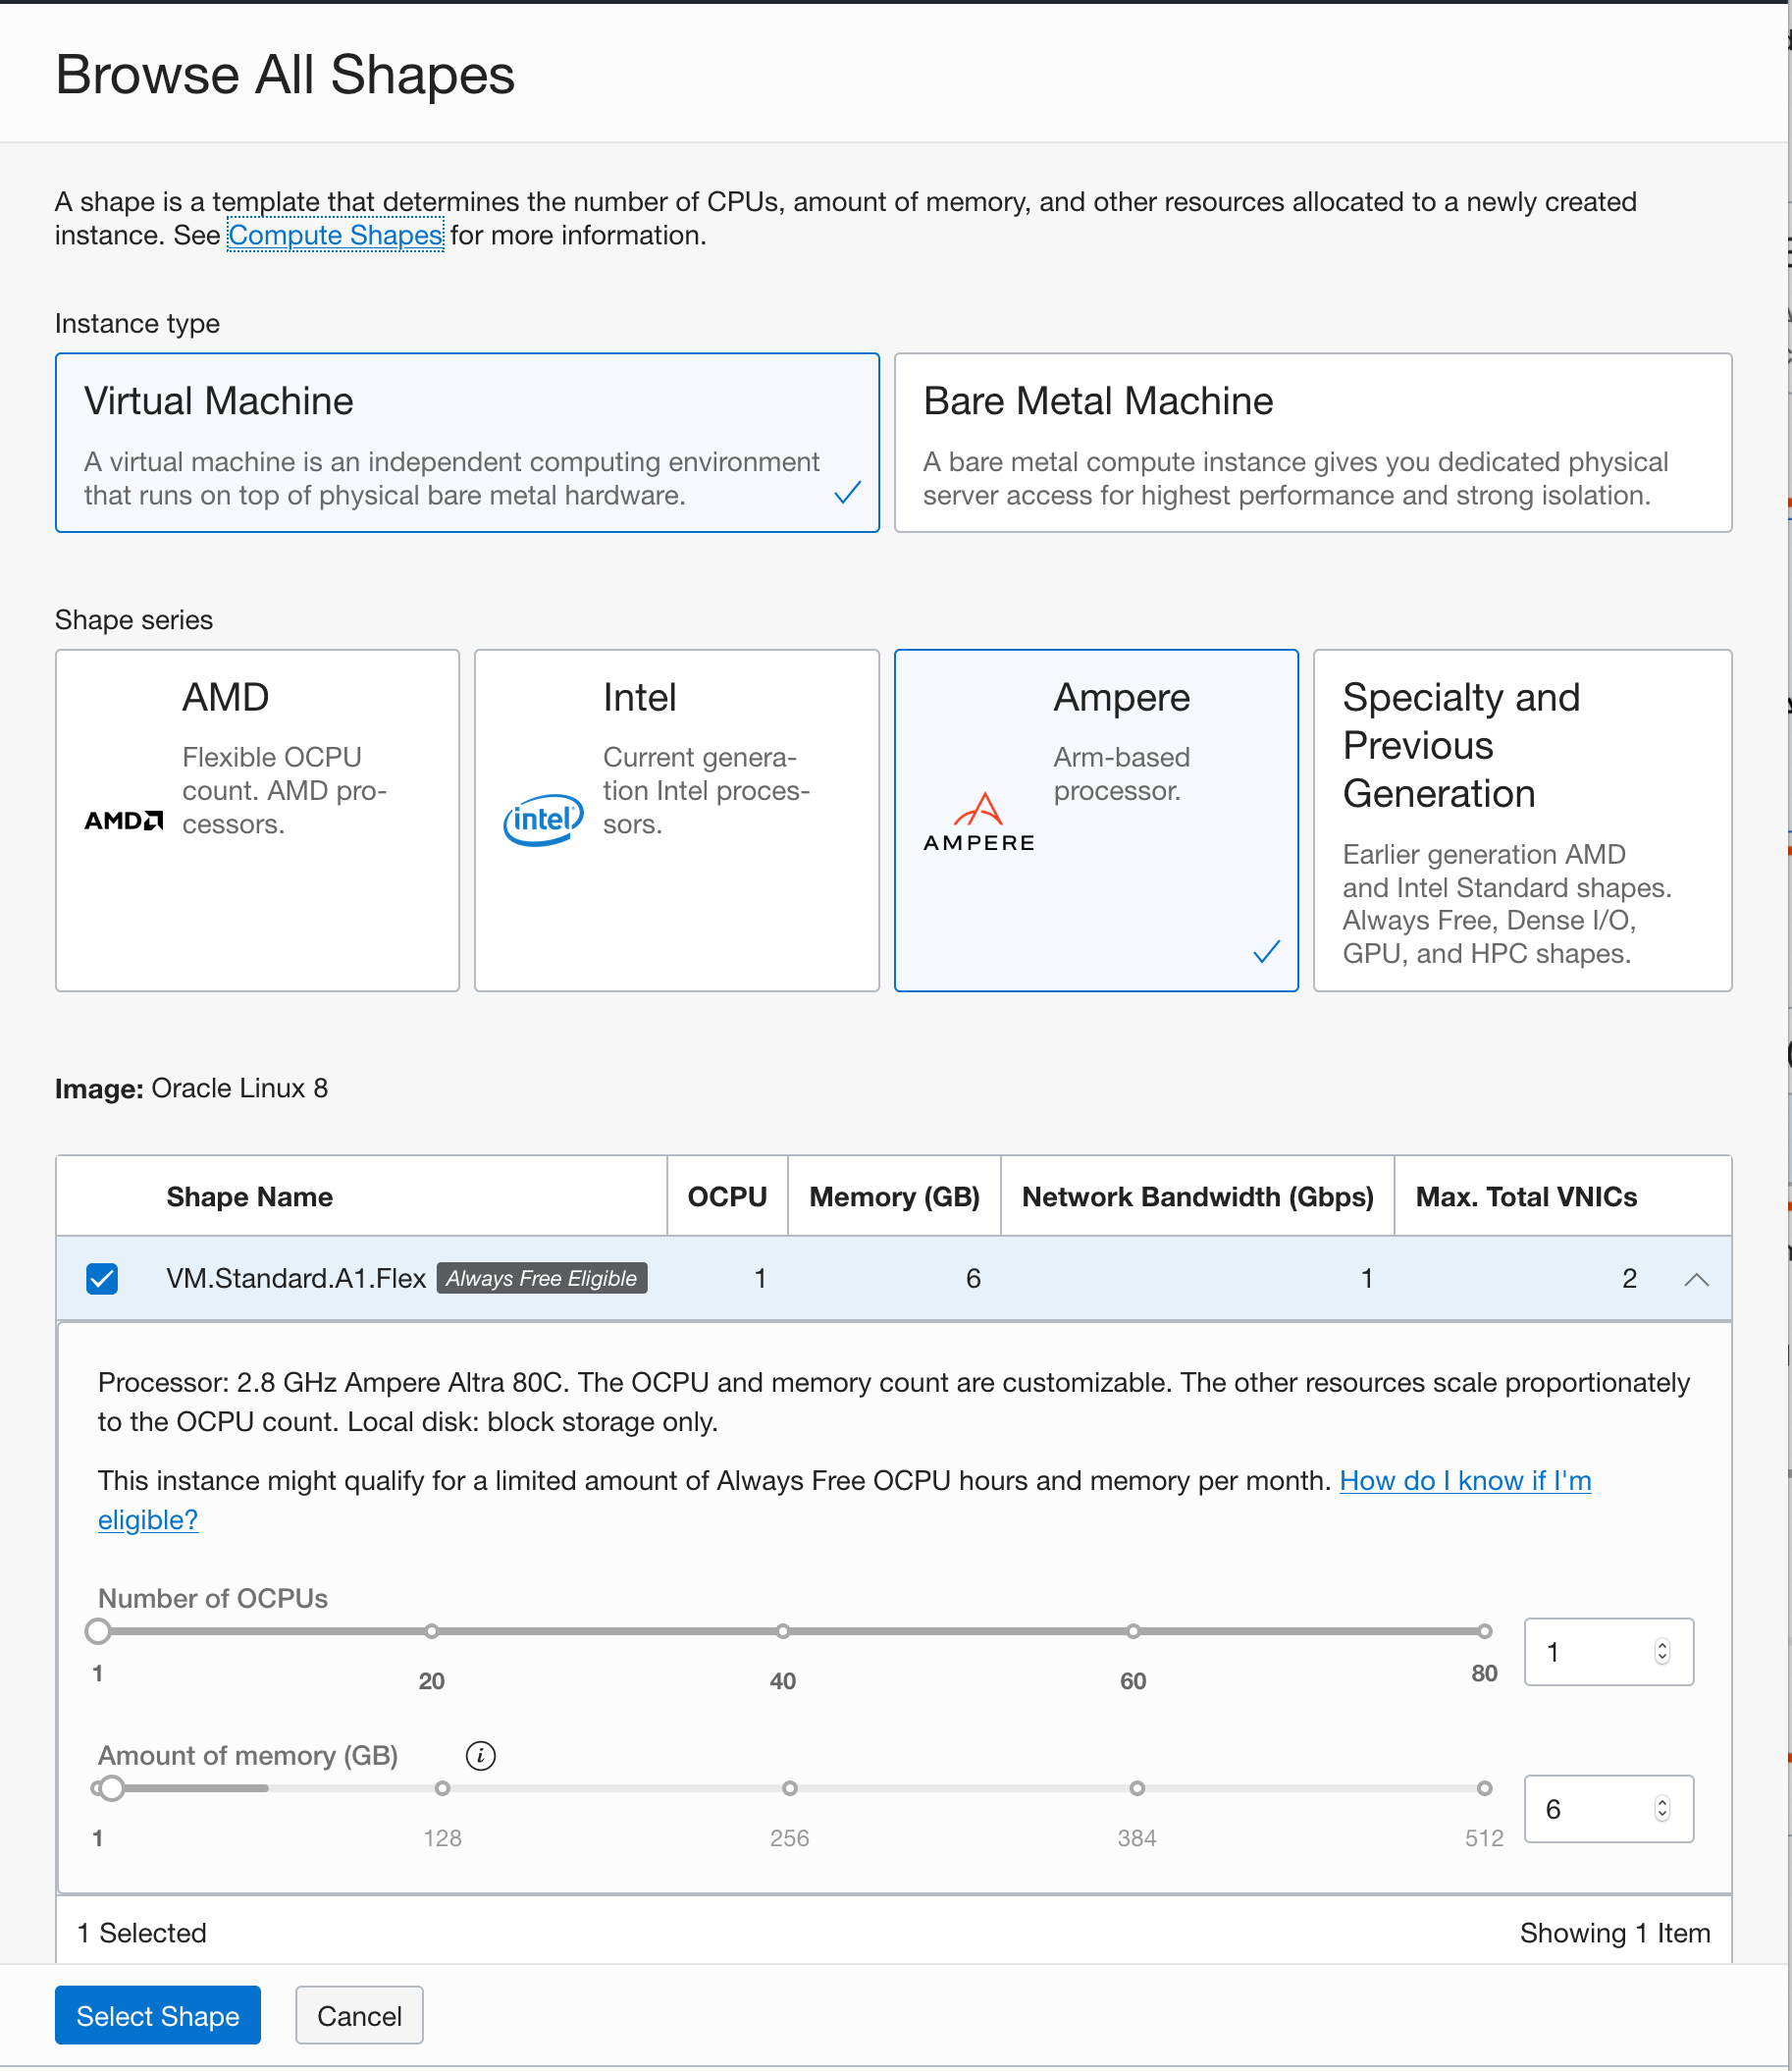The width and height of the screenshot is (1792, 2071).
Task: Collapse the VM.Standard.A1.Flex details panel
Action: click(x=1696, y=1278)
